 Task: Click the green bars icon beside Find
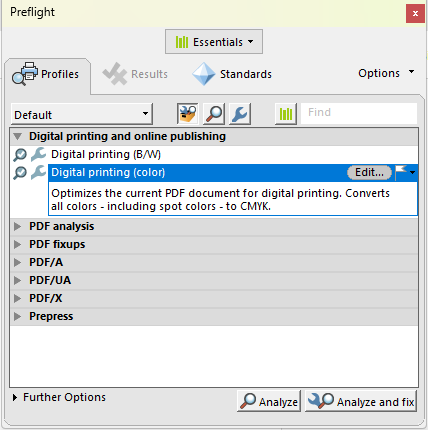tap(286, 114)
